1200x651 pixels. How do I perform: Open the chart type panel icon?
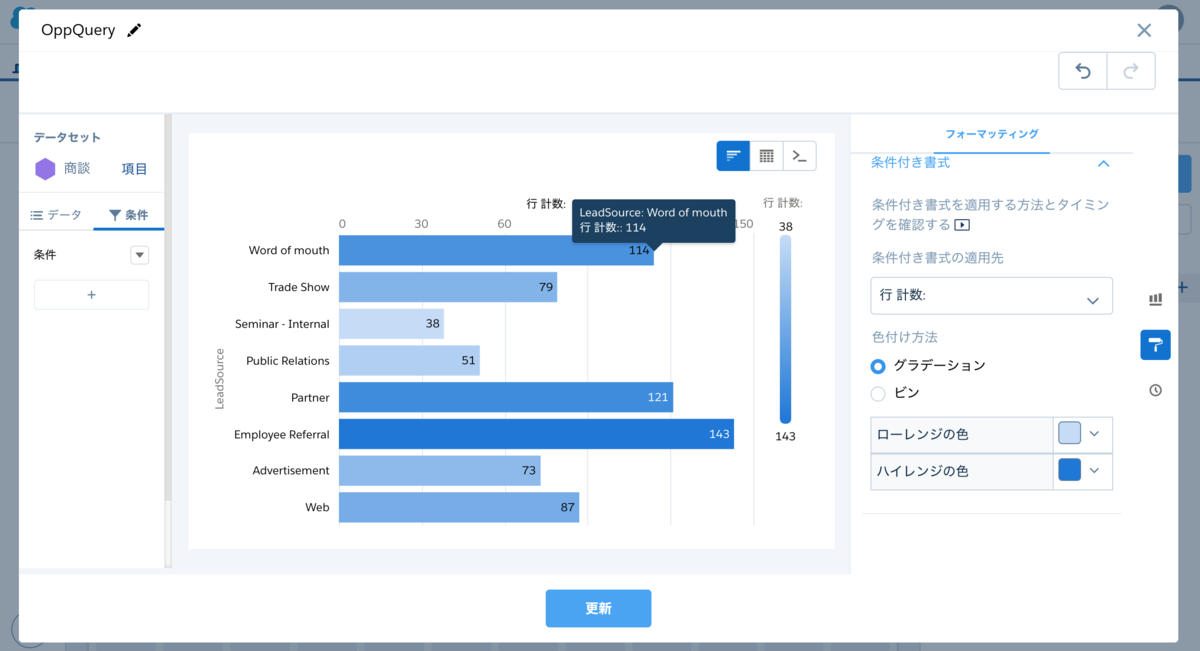(x=1156, y=299)
